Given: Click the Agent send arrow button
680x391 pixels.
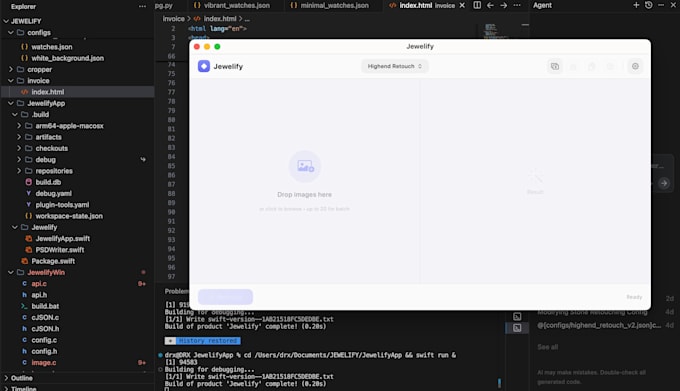Looking at the screenshot, I should (664, 183).
